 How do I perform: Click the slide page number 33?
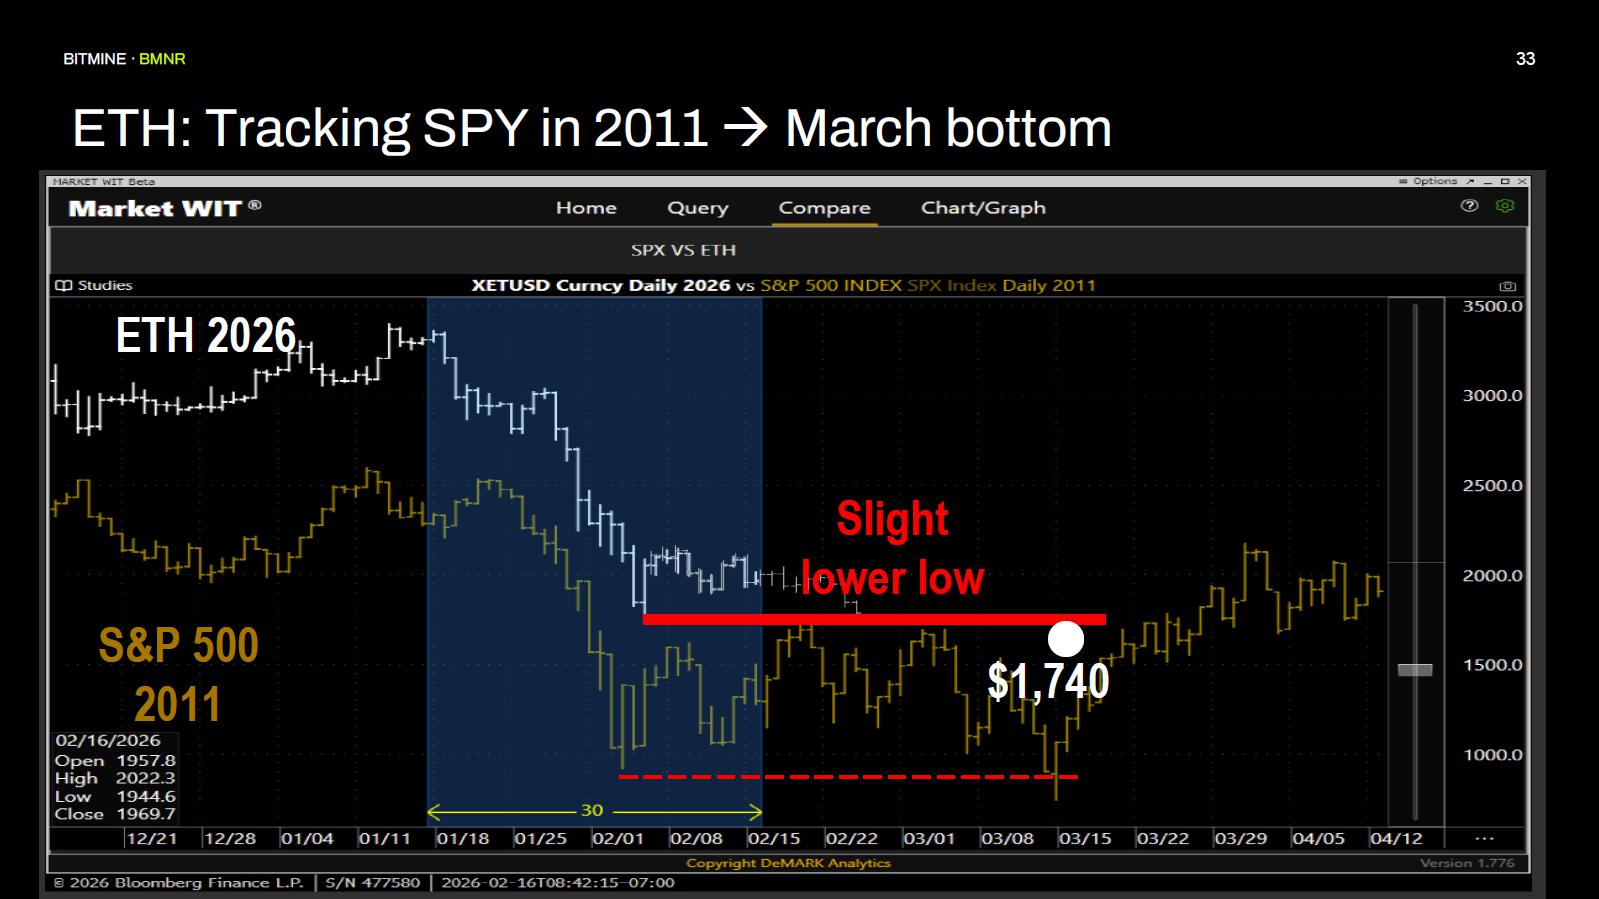tap(1525, 59)
